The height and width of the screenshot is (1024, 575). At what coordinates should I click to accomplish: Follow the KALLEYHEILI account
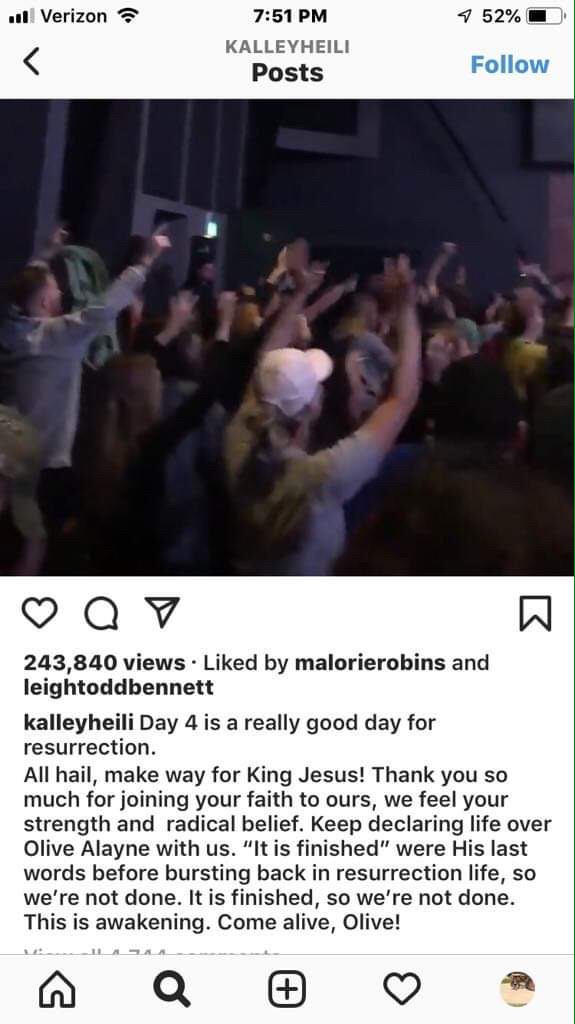click(510, 65)
